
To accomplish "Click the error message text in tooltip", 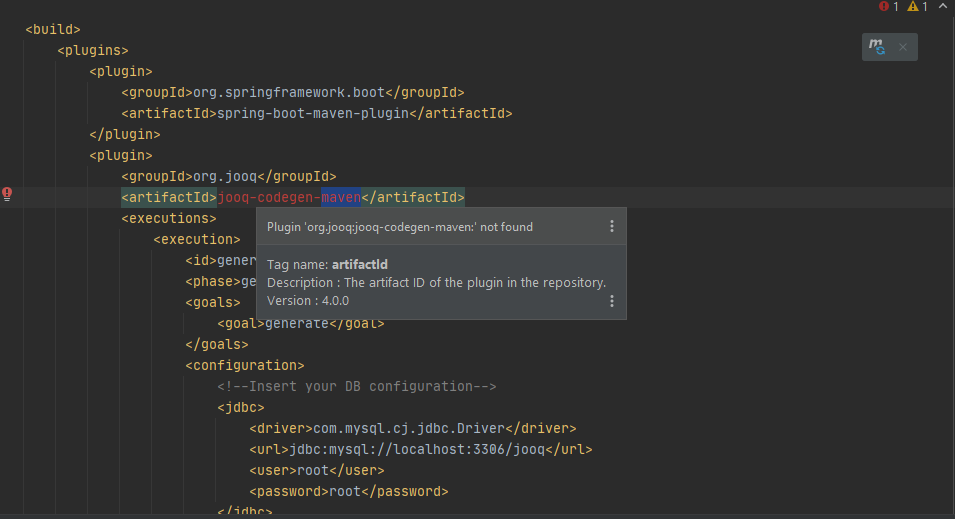I will (400, 227).
